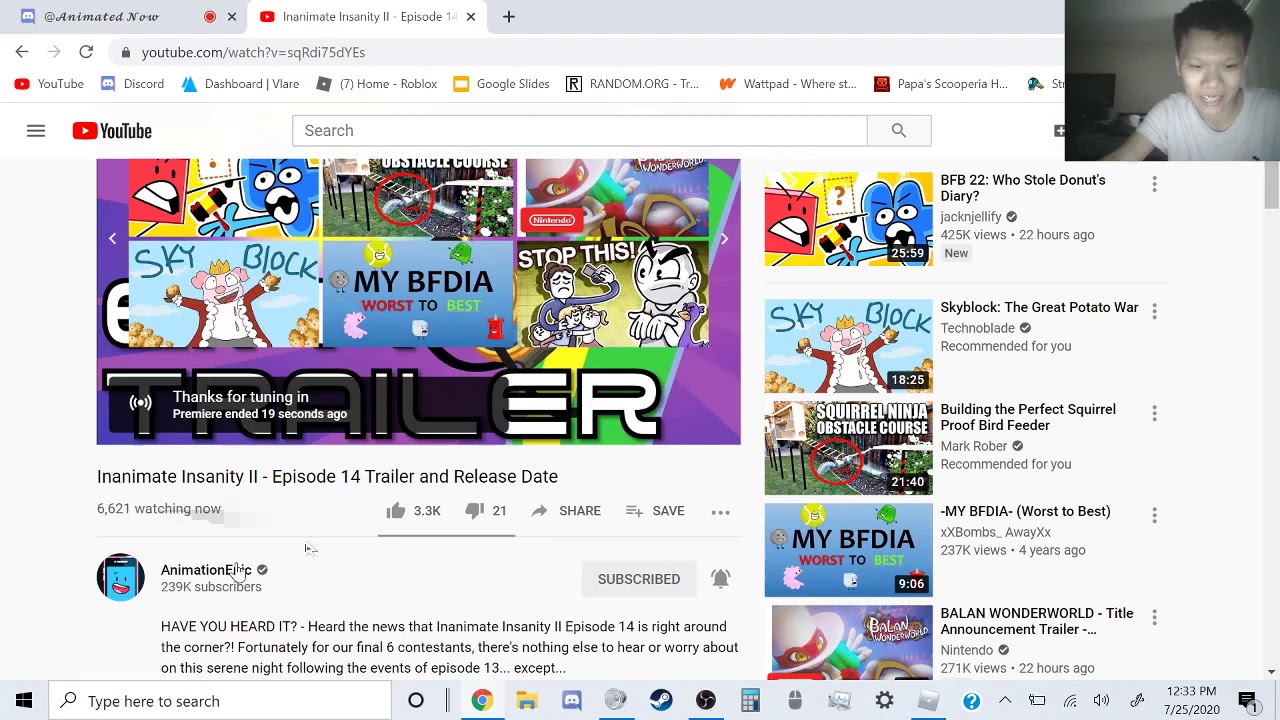Viewport: 1280px width, 720px height.
Task: Open 'BFB 22: Who Stole Donut's Diary?' title
Action: click(x=1023, y=188)
